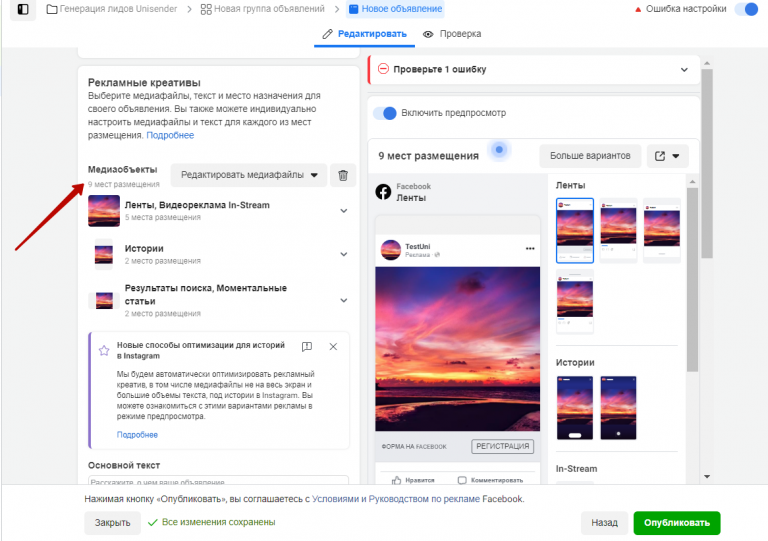Click the feedback icon in the tip box
Image resolution: width=768 pixels, height=541 pixels.
tap(307, 347)
